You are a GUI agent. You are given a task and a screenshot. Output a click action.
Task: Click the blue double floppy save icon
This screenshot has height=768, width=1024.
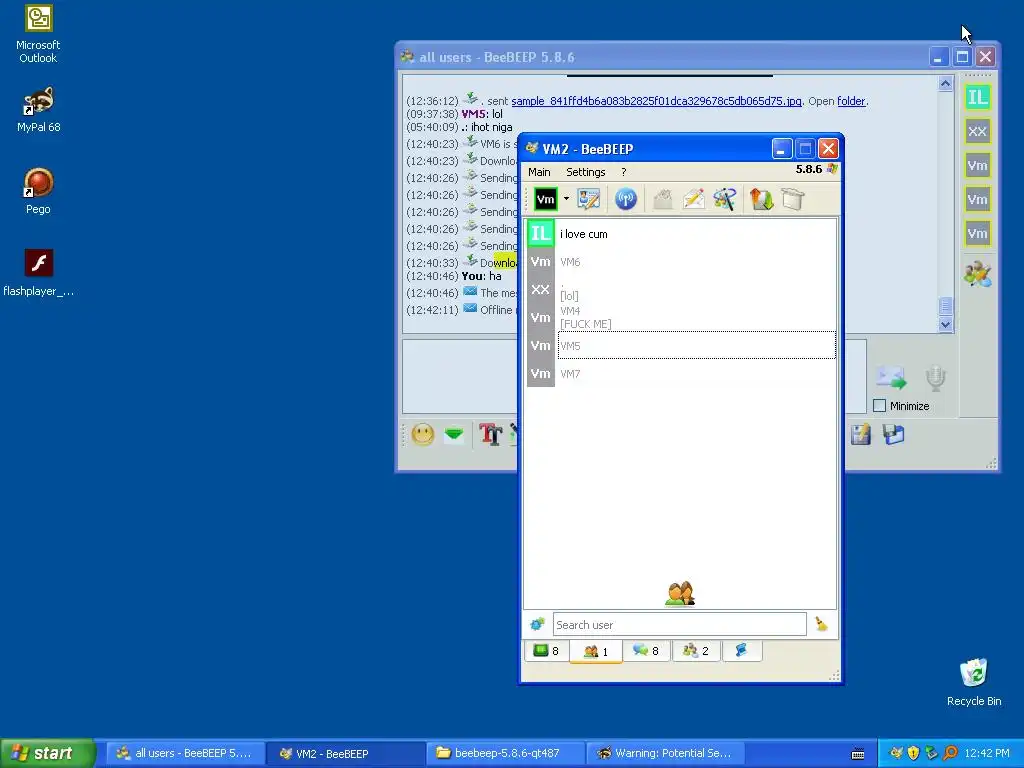(893, 434)
